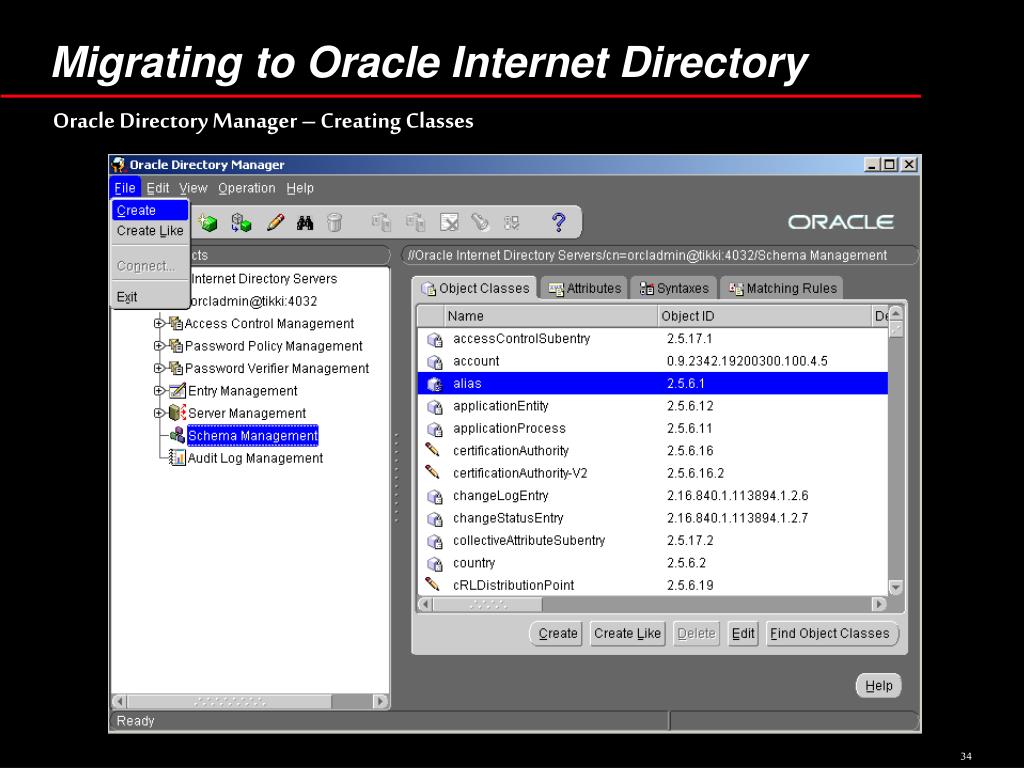Image resolution: width=1024 pixels, height=768 pixels.
Task: Select the changeStatusEntry row
Action: 653,518
